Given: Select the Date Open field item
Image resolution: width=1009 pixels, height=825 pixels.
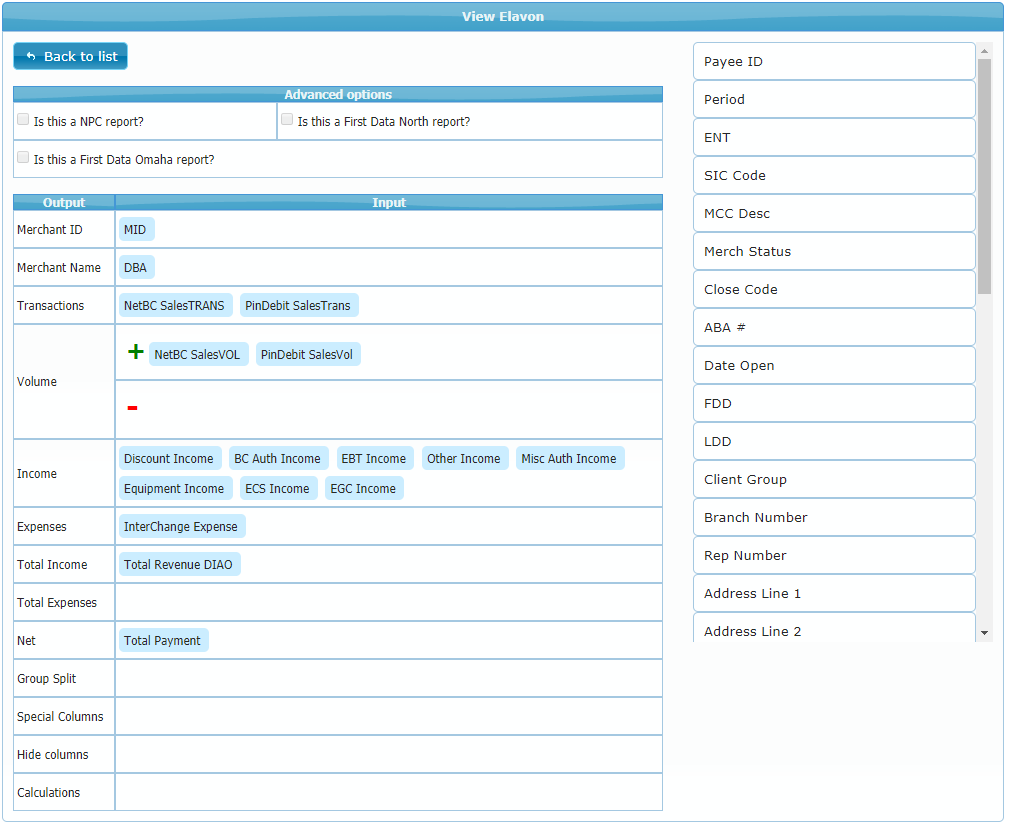Looking at the screenshot, I should pyautogui.click(x=834, y=366).
